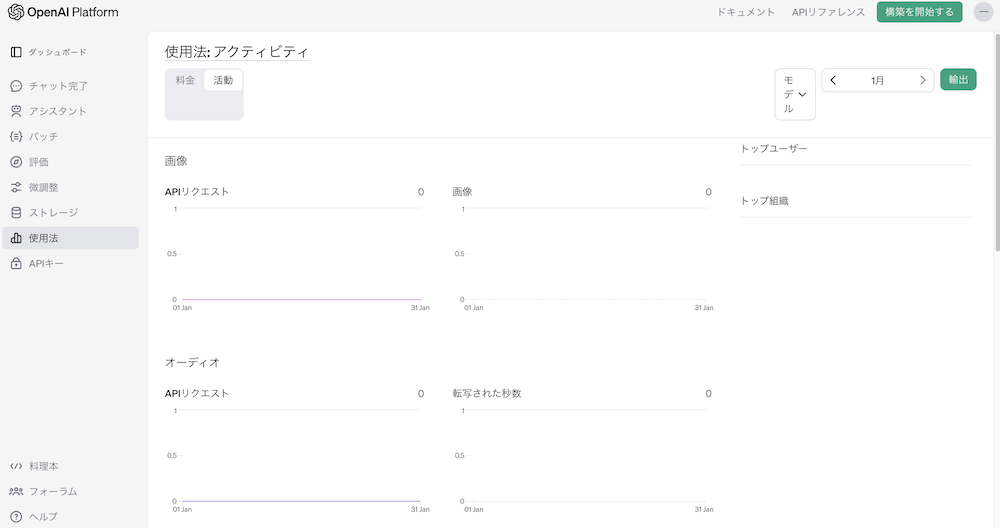Open the ドキュメント link in header
Image resolution: width=1000 pixels, height=528 pixels.
[x=746, y=12]
